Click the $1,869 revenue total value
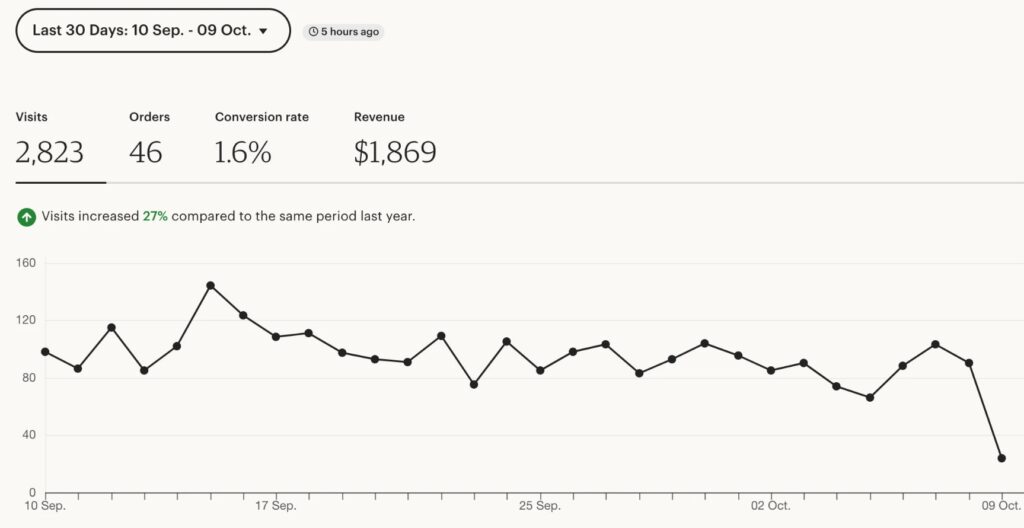 tap(394, 153)
